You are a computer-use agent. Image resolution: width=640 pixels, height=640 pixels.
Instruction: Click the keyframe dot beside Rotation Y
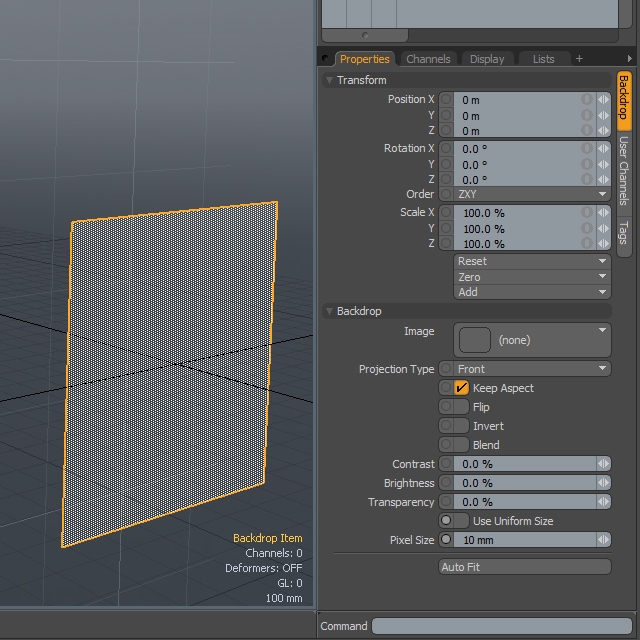click(x=446, y=164)
